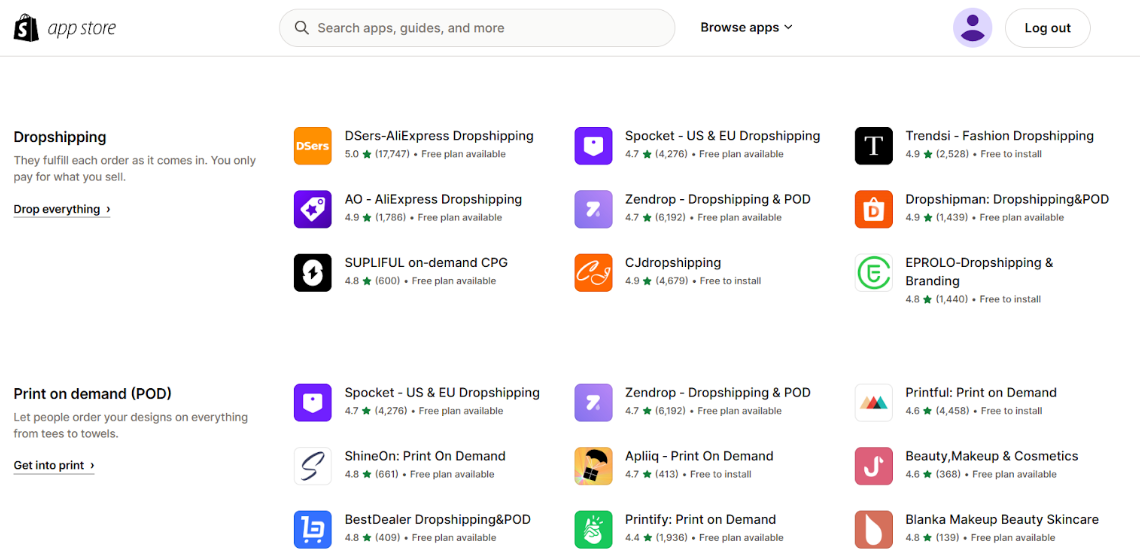Click the search magnifier icon
This screenshot has width=1140, height=553.
[302, 28]
